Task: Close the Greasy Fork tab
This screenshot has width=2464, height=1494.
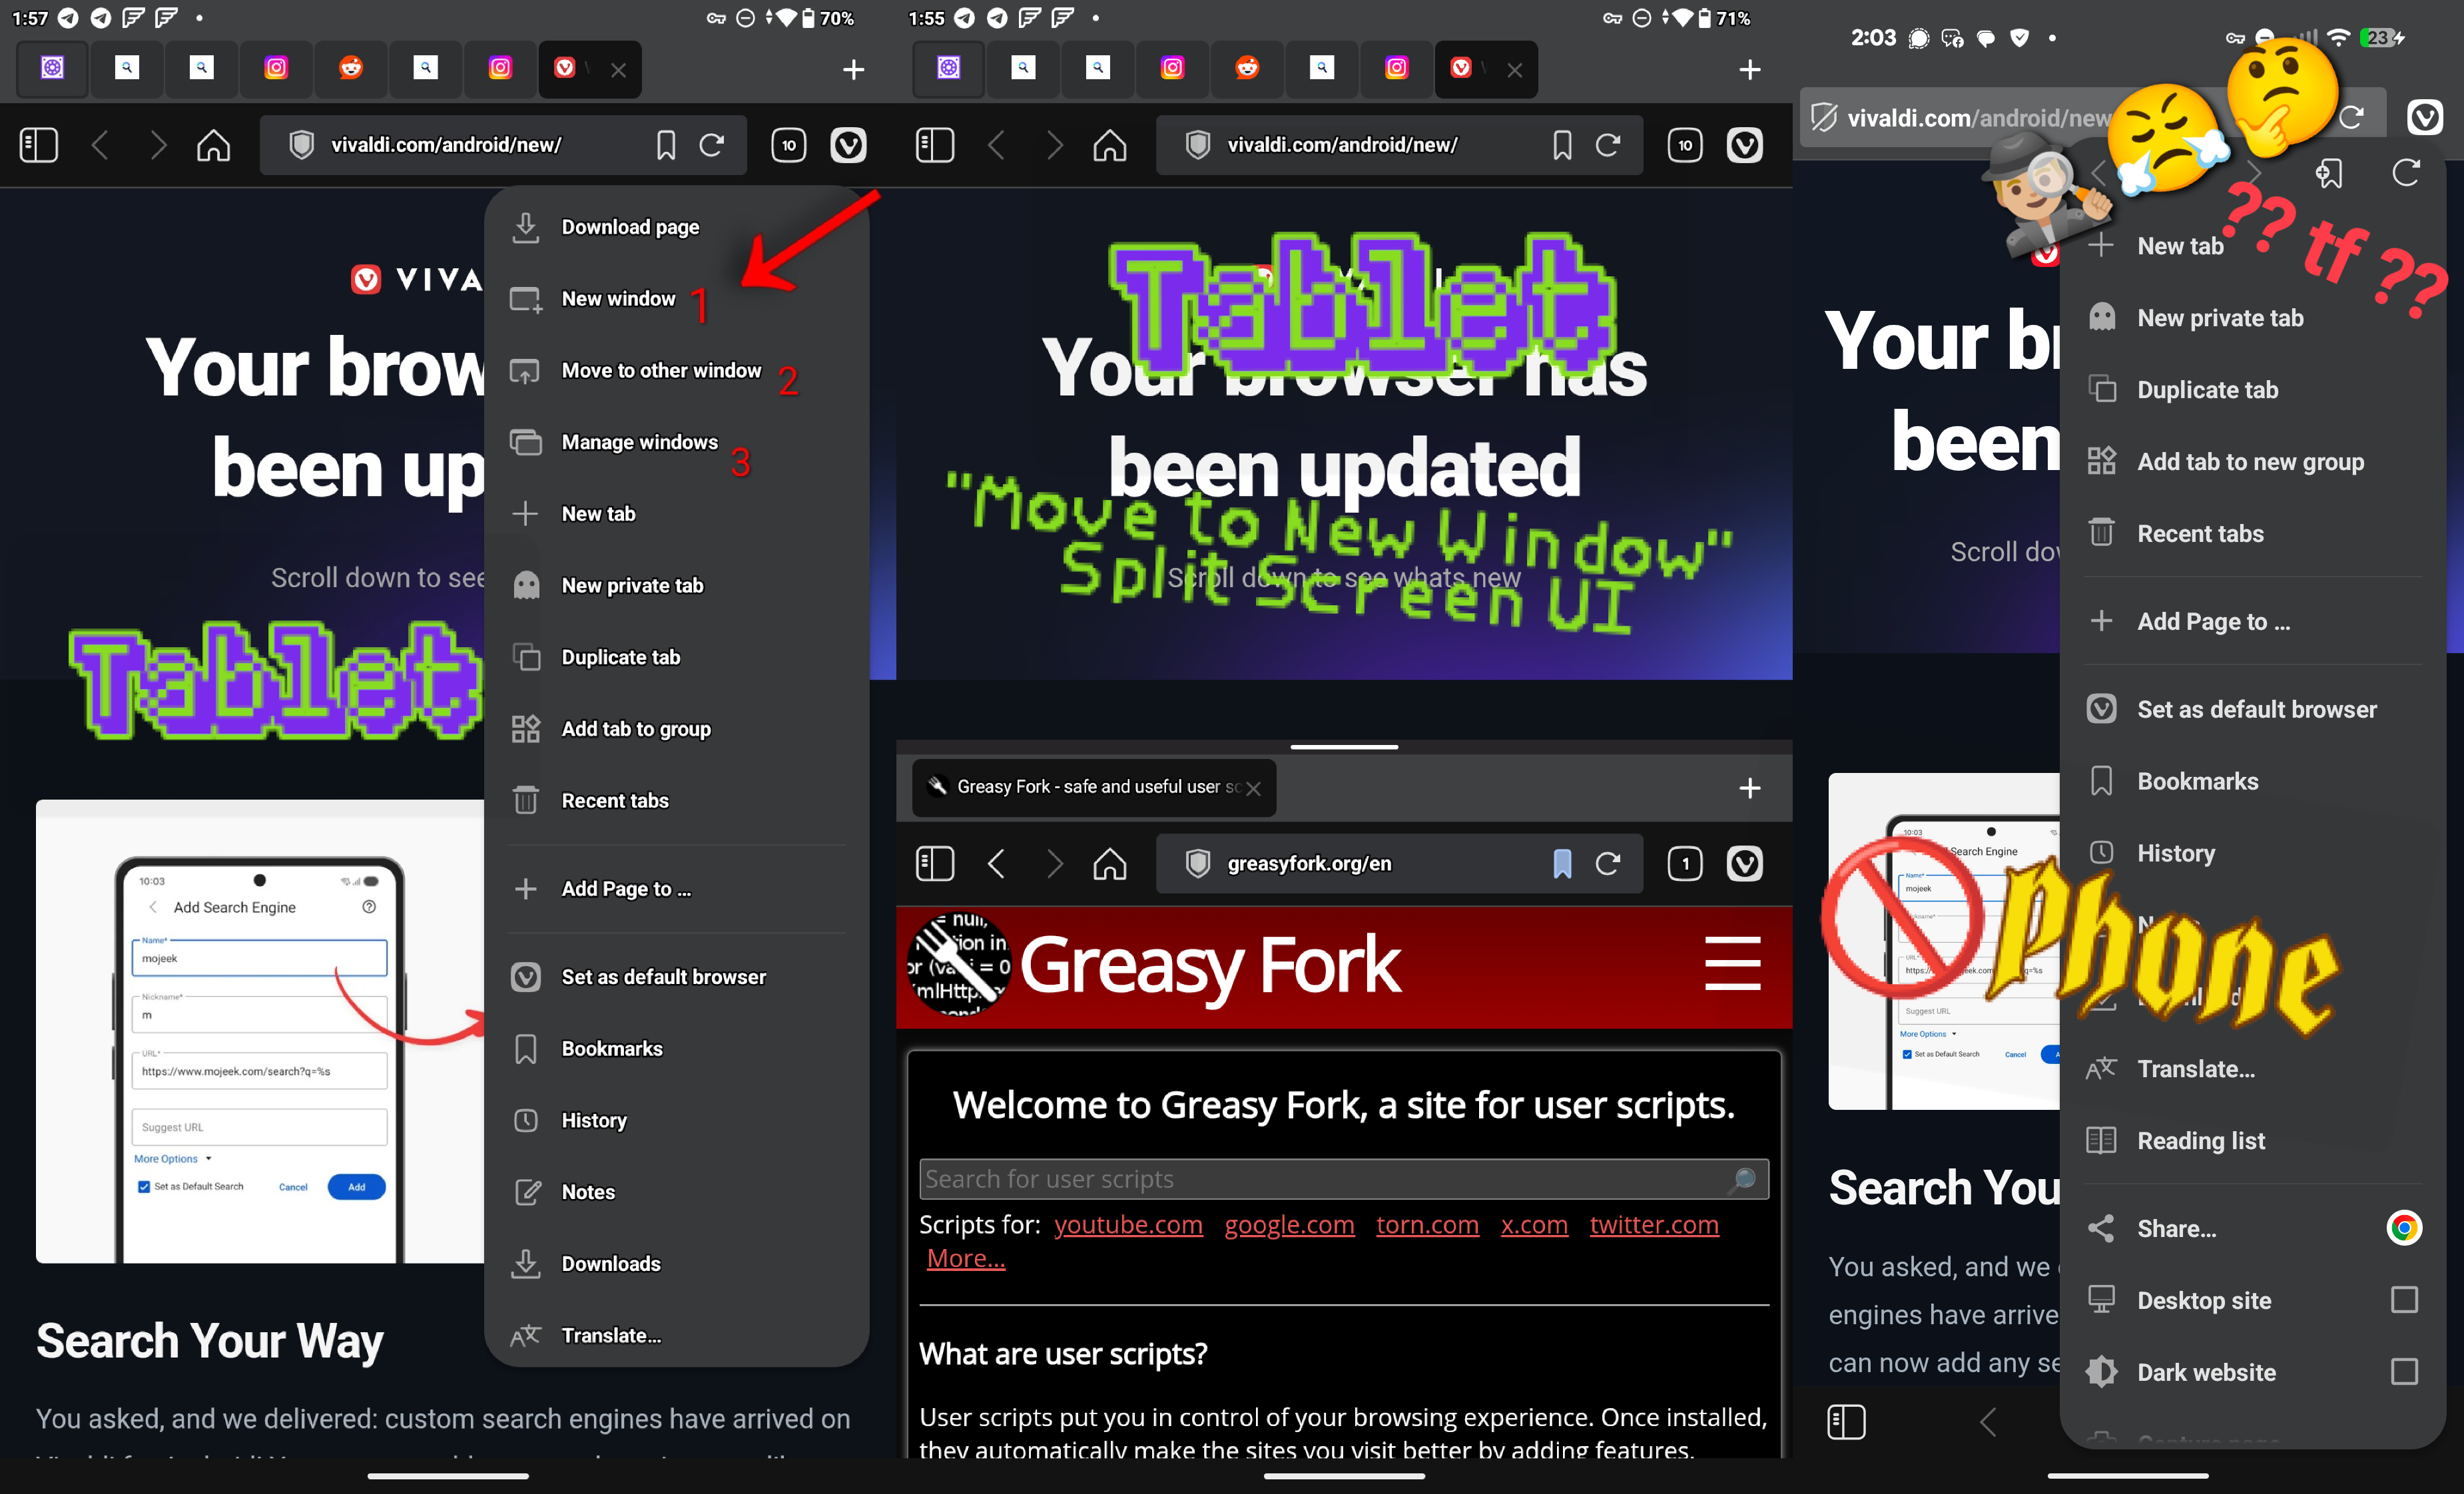Action: point(1253,788)
